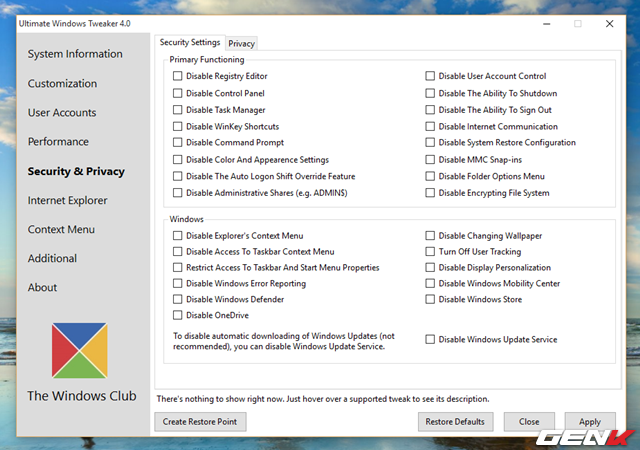Click the Create Restore Point button
The image size is (640, 450).
[200, 421]
